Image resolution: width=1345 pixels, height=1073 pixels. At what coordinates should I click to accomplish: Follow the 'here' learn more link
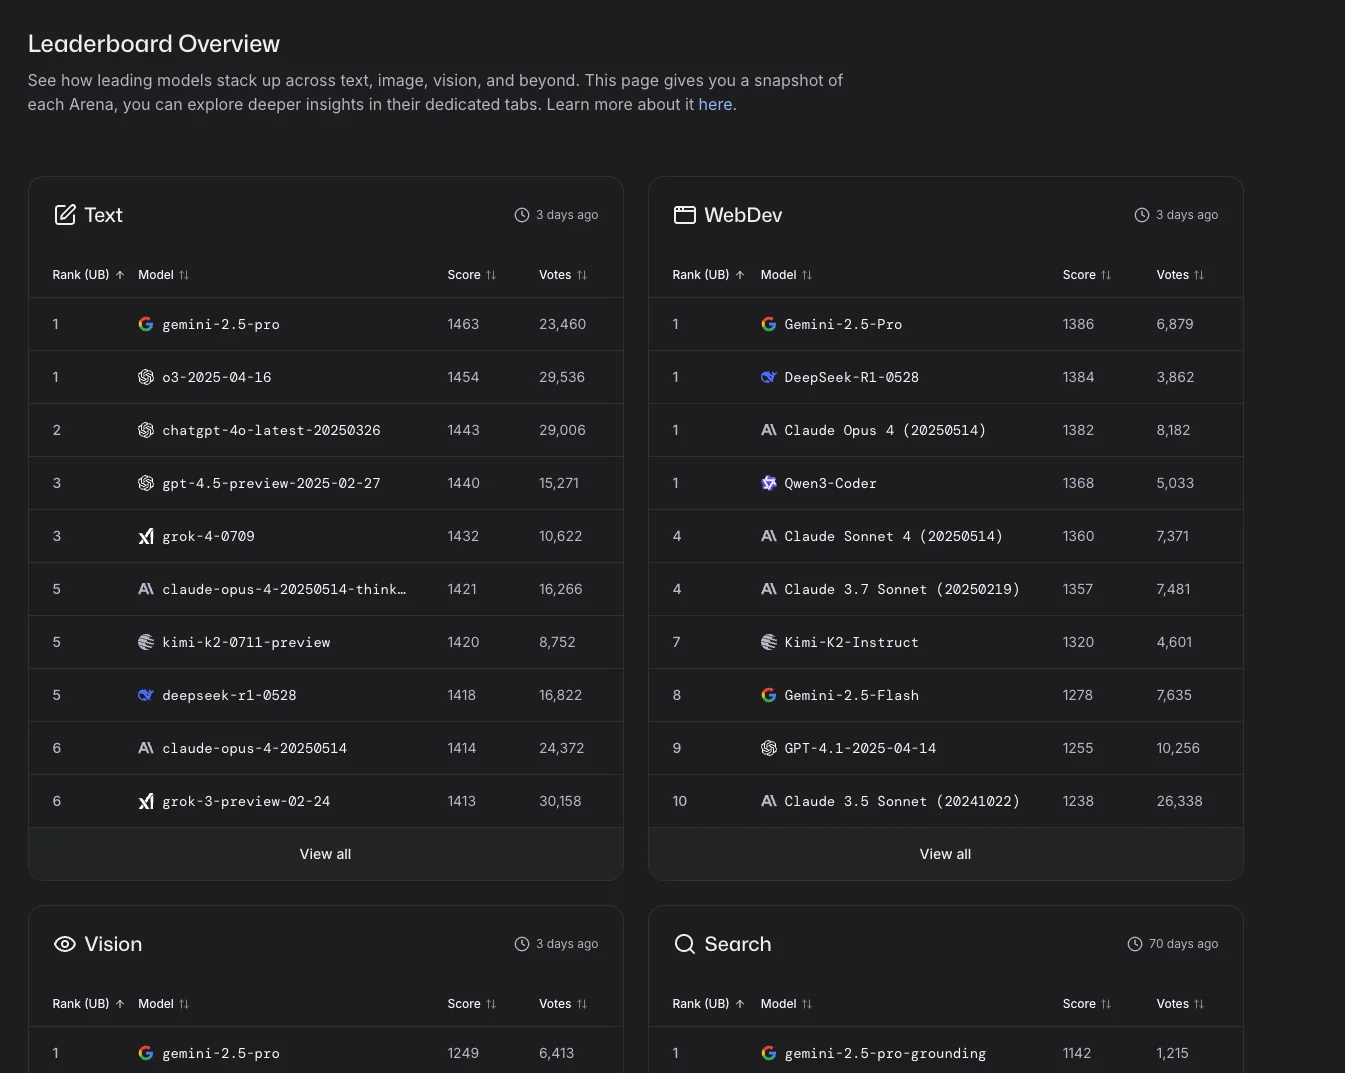tap(715, 105)
